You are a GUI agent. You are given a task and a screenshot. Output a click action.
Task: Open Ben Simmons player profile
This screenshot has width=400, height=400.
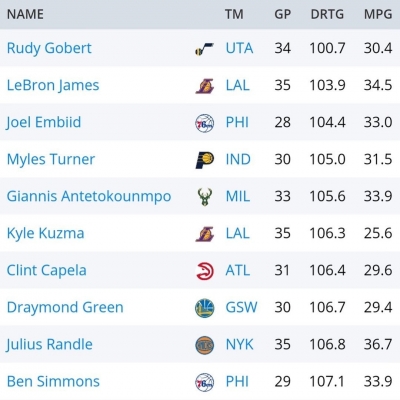53,381
